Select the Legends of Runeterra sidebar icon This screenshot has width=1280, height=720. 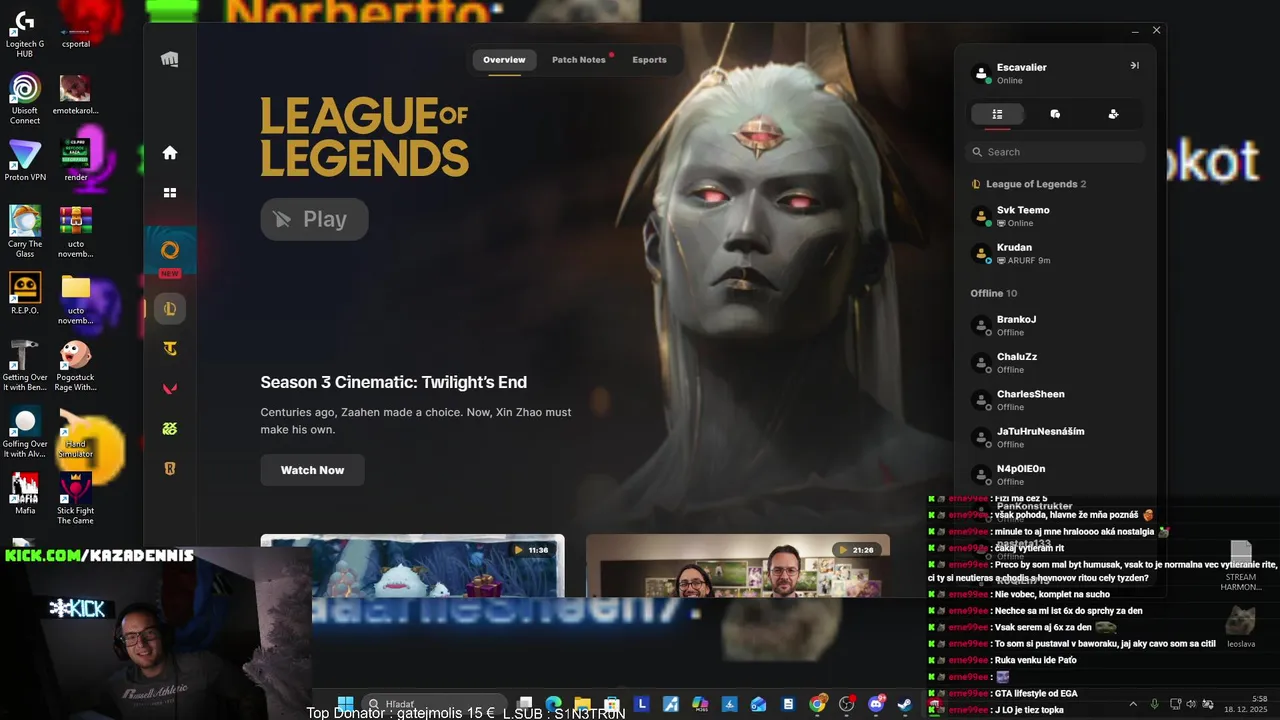click(x=170, y=468)
